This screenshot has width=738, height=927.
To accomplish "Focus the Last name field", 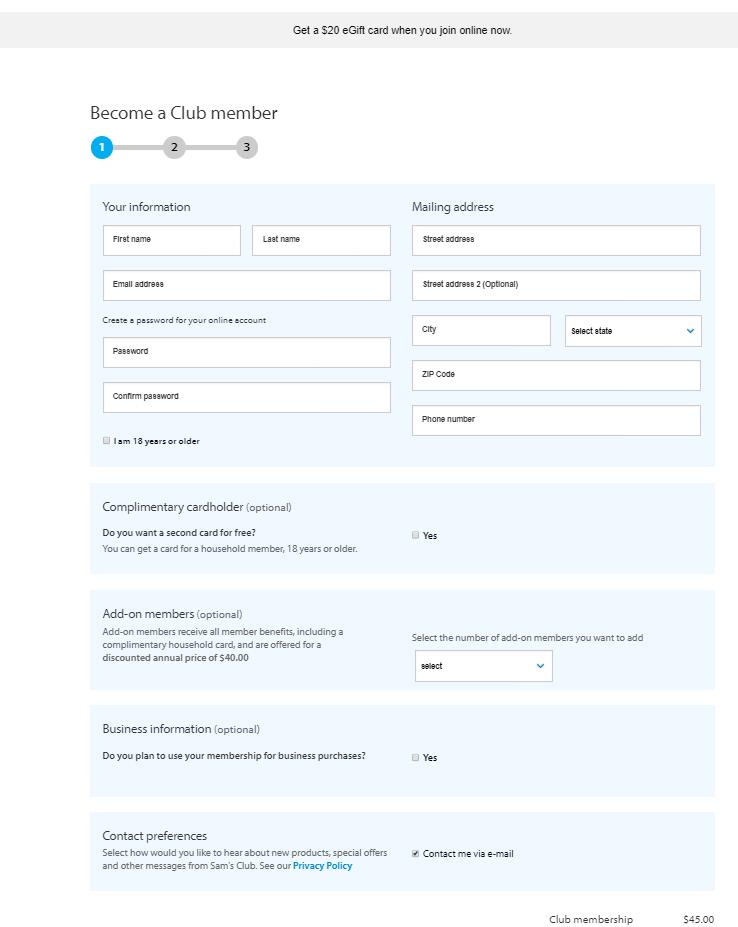I will tap(321, 240).
